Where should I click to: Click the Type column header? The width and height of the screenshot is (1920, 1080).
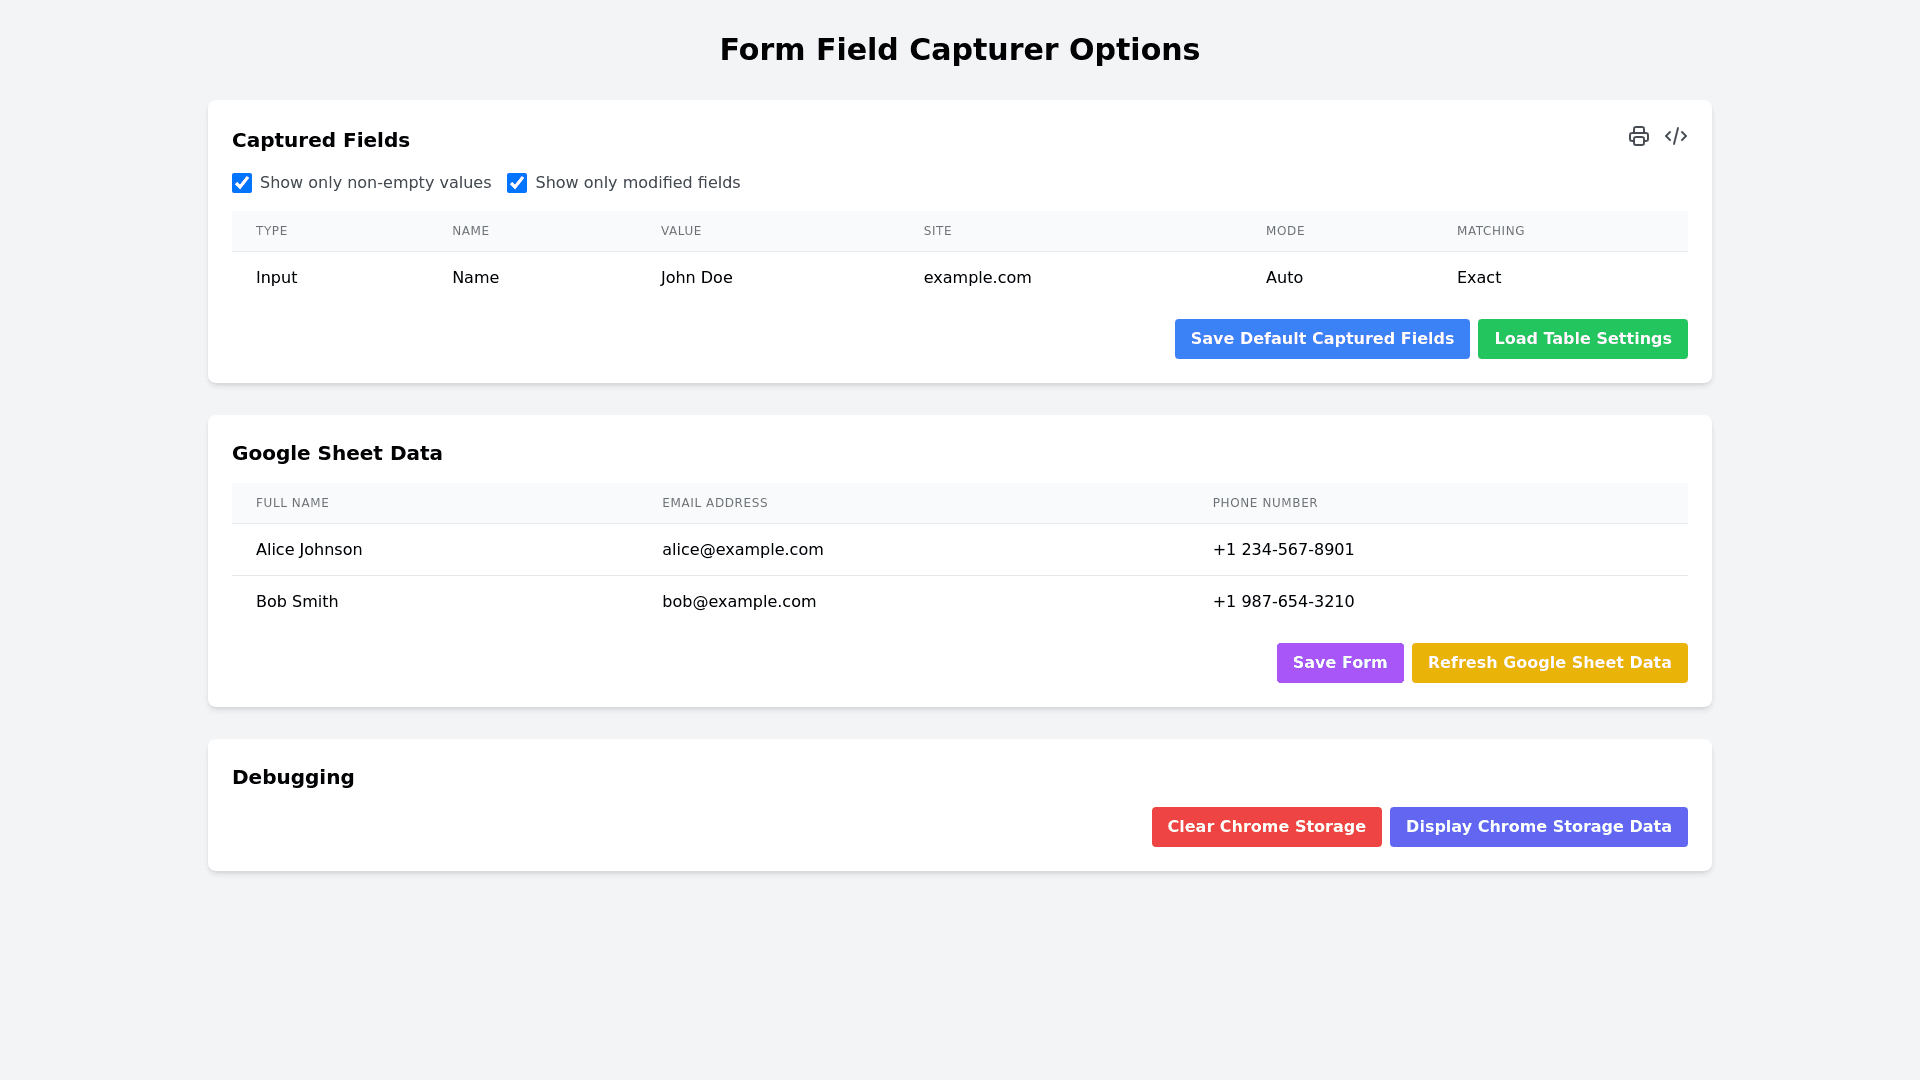click(272, 231)
